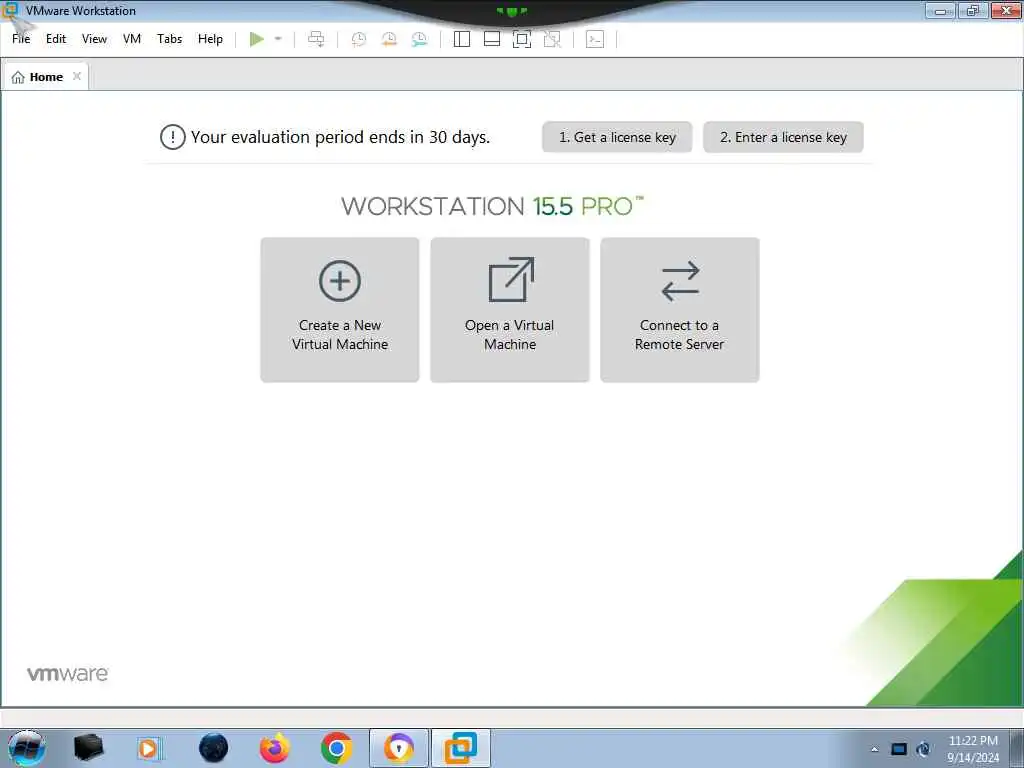Open the File menu
Viewport: 1024px width, 768px height.
21,39
